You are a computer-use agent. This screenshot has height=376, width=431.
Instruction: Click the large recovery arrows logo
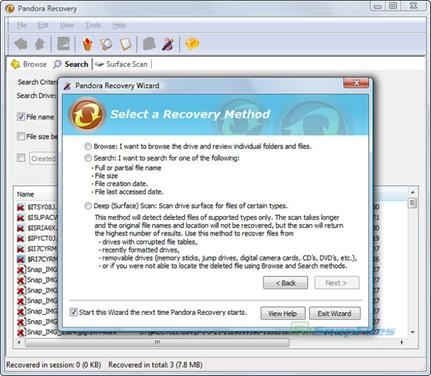coord(87,115)
